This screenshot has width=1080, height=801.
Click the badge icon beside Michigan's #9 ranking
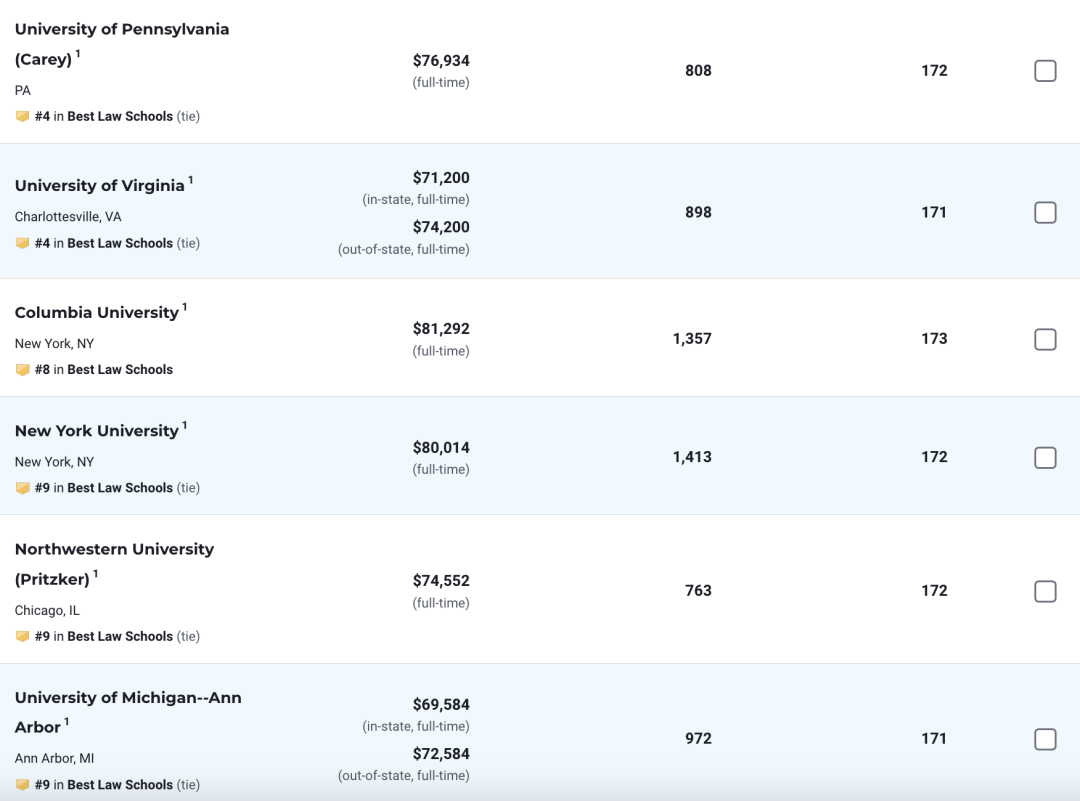[x=22, y=784]
